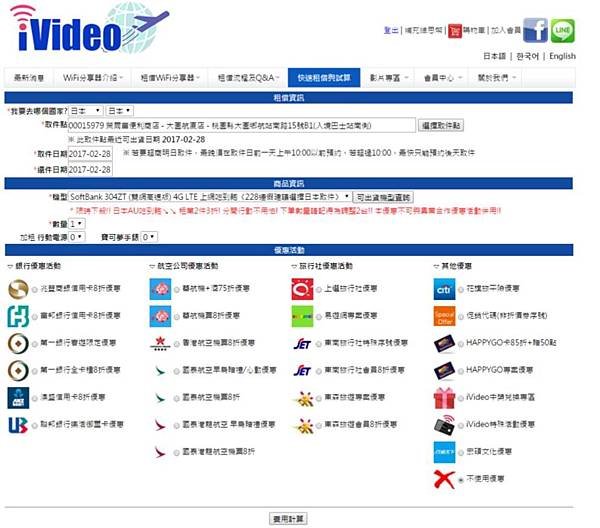Click the Cathay Dragon logo beside 國泰港龍航空機票8折
600x528 pixels.
[x=160, y=452]
